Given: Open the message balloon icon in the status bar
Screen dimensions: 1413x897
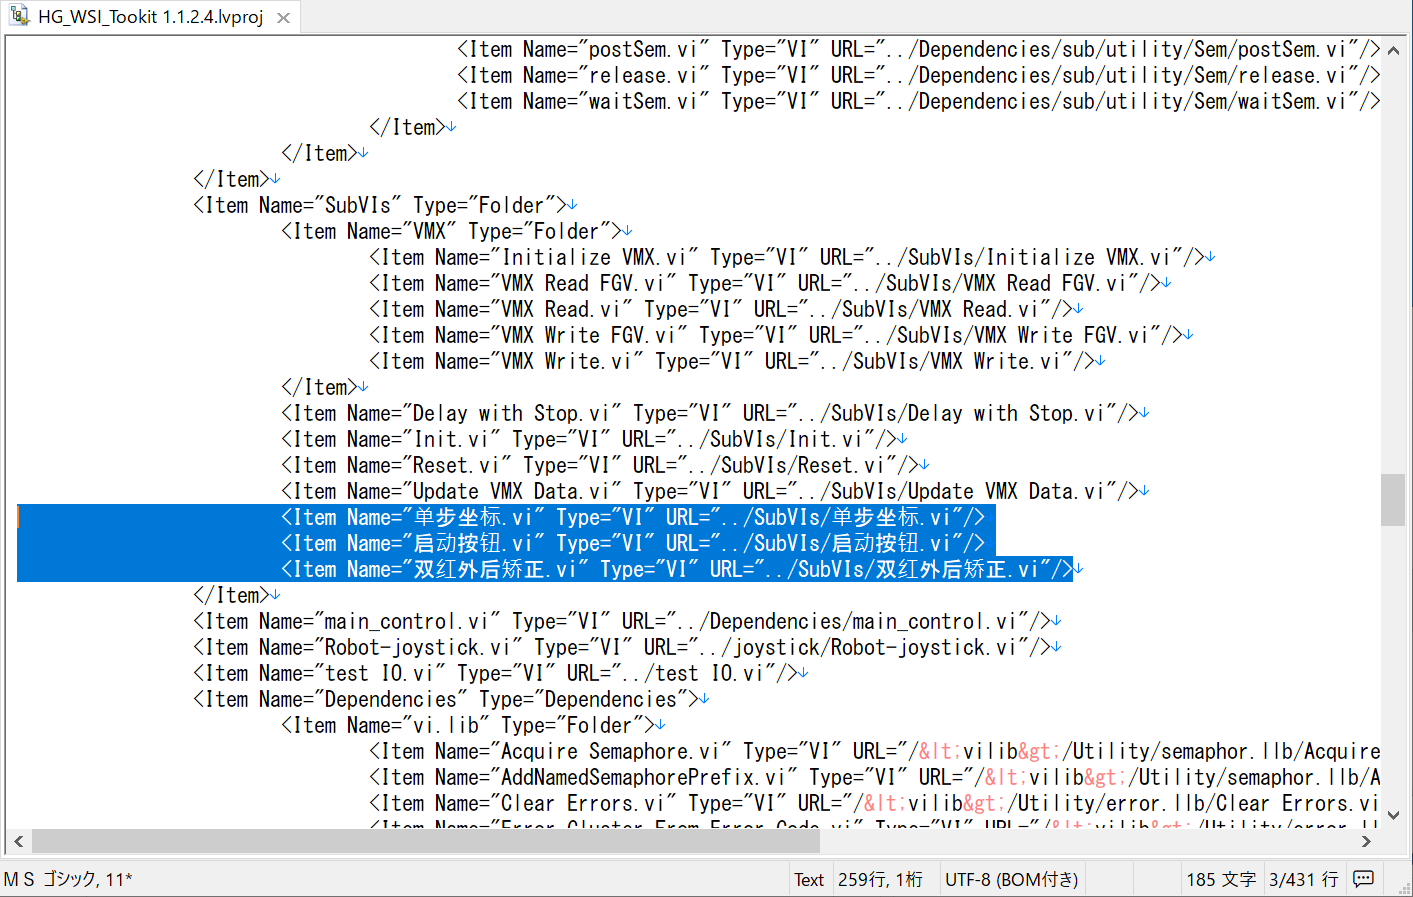Looking at the screenshot, I should coord(1363,878).
